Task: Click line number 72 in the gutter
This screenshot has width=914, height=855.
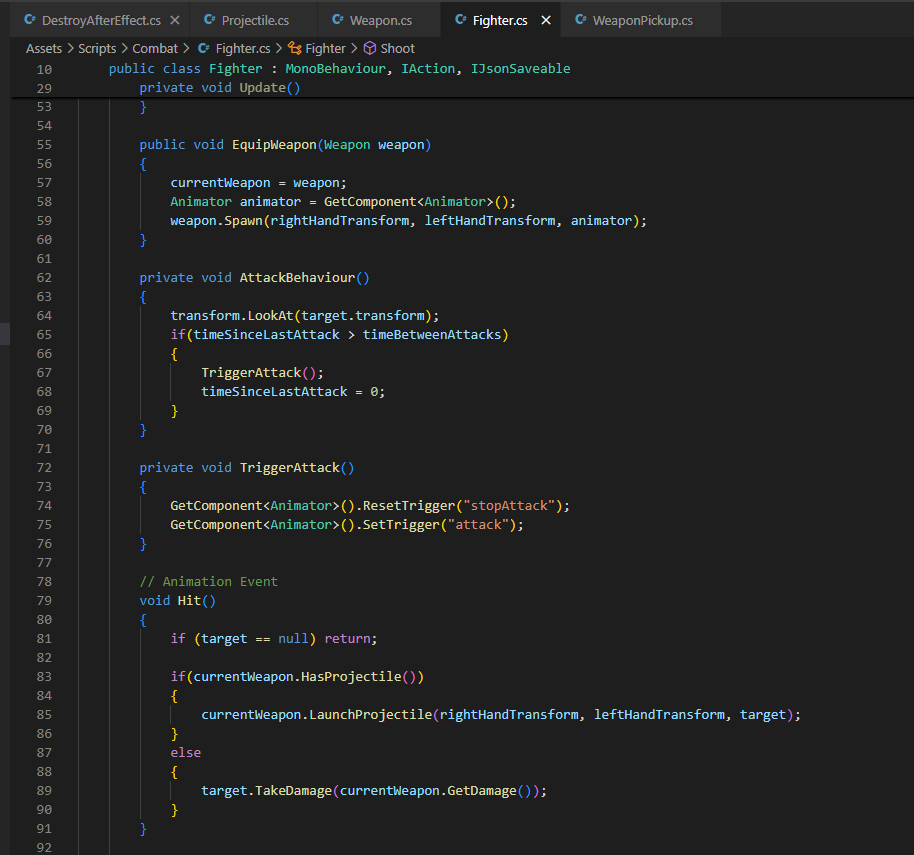Action: [x=44, y=468]
